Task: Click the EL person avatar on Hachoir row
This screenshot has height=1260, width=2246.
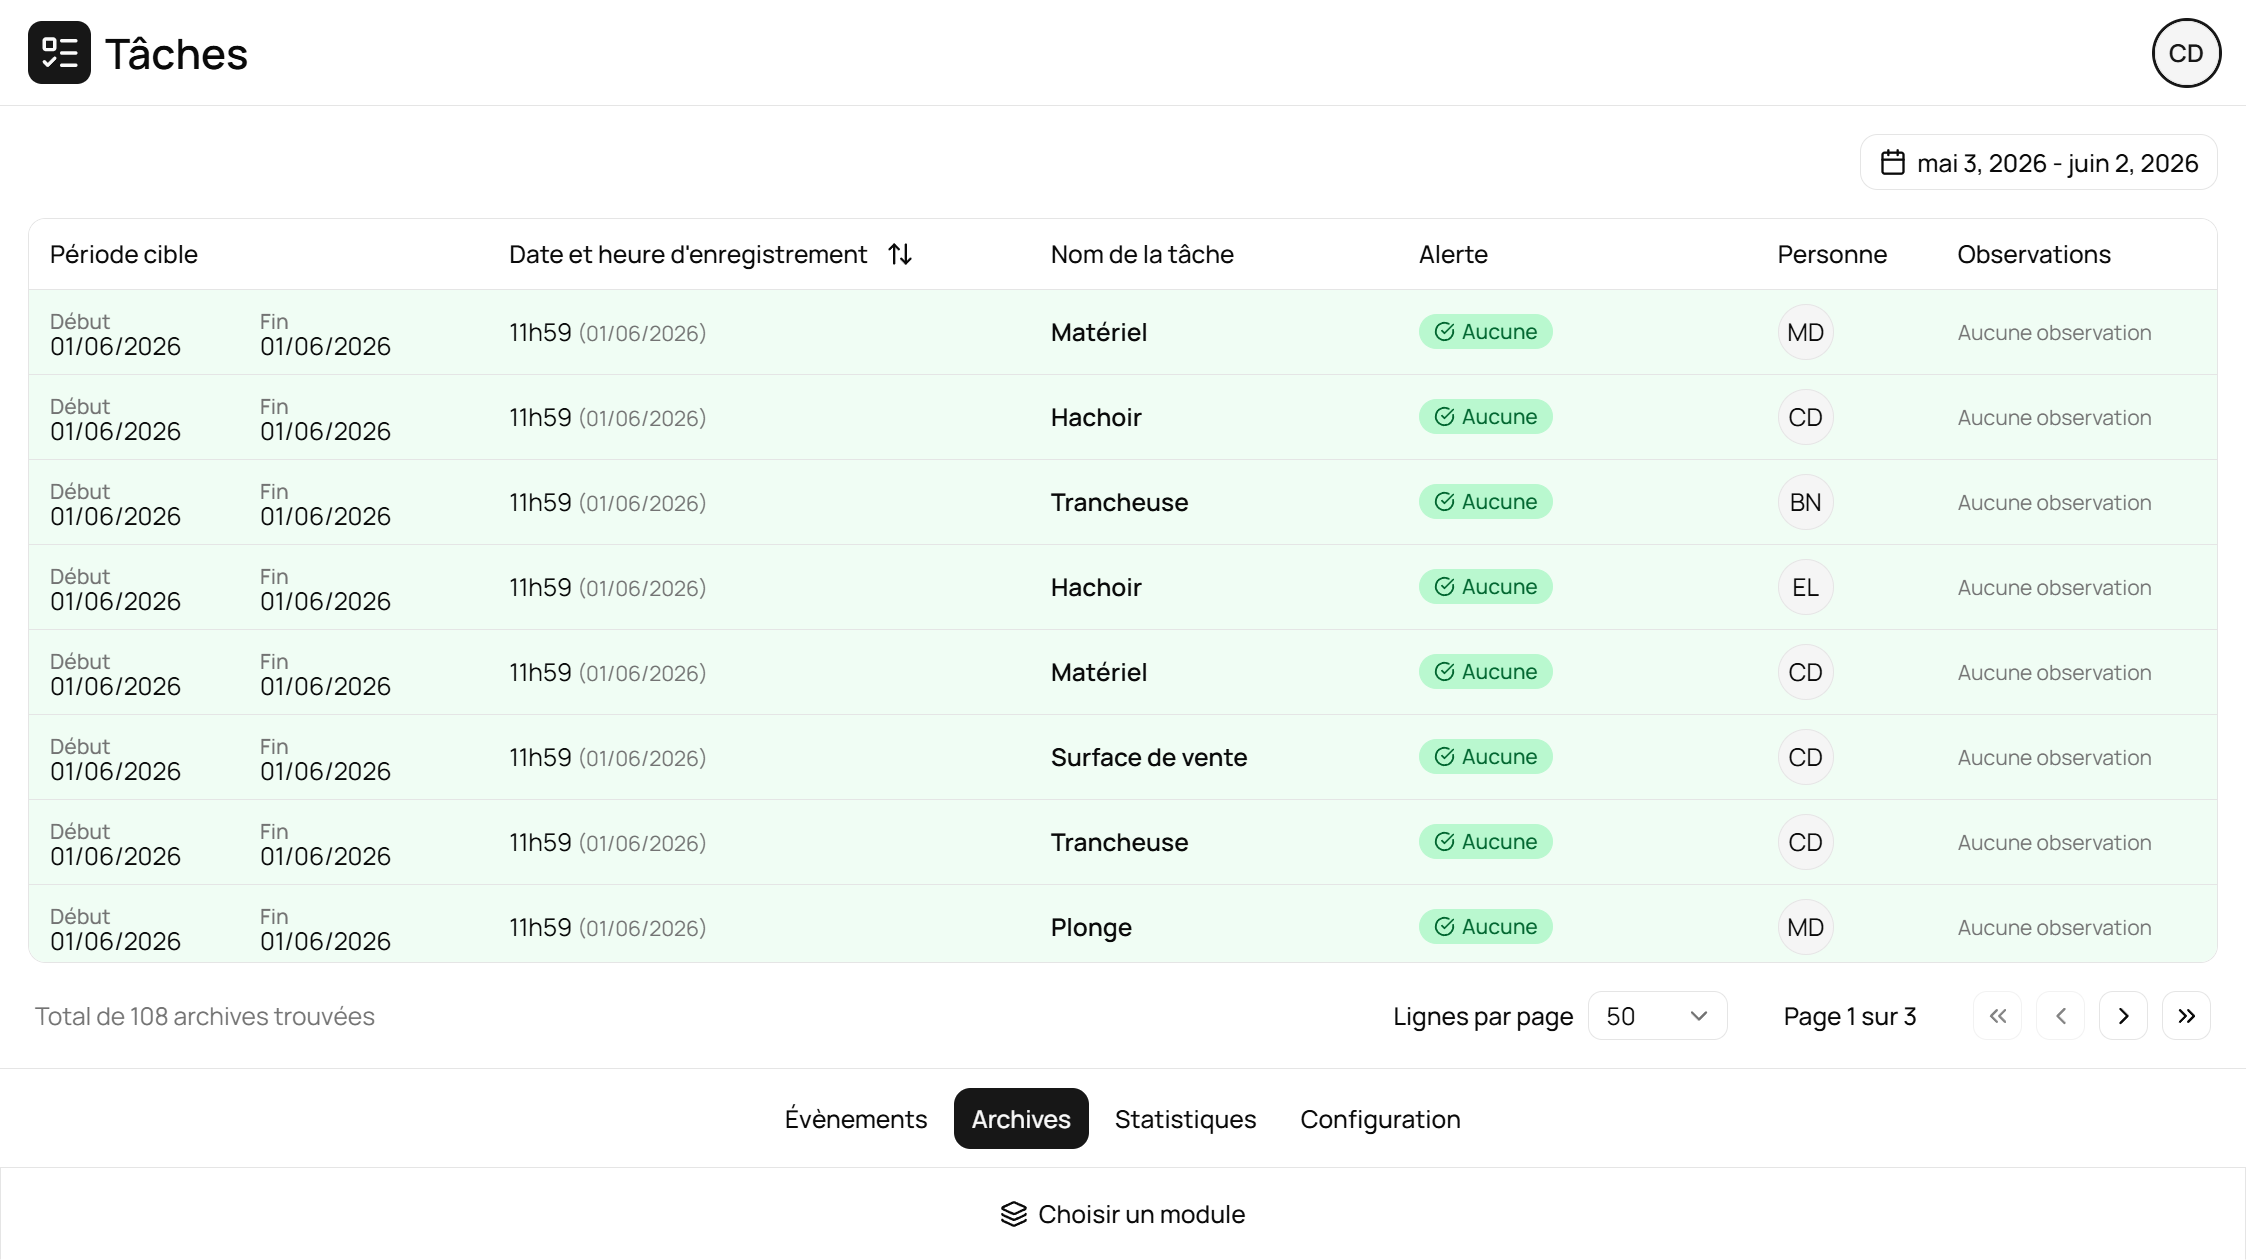Action: click(1805, 587)
